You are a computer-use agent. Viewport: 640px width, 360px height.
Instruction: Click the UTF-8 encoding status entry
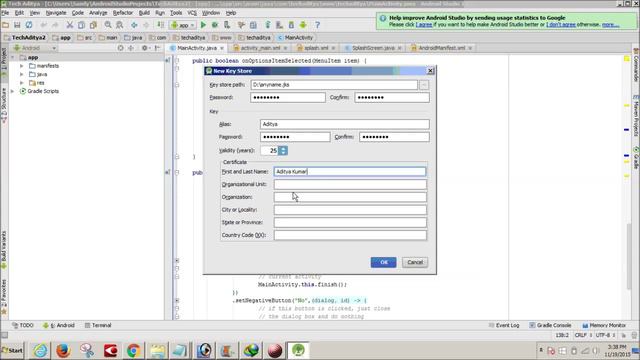605,335
